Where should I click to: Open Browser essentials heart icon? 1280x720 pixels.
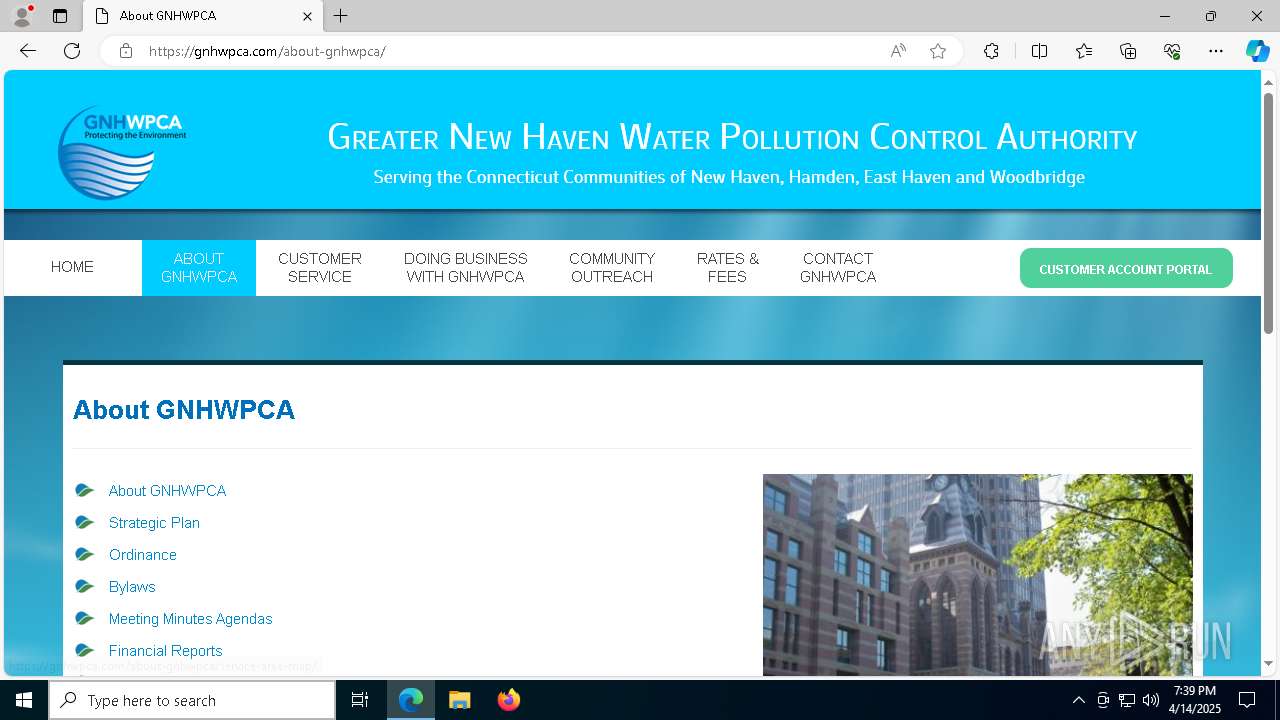pos(1172,51)
